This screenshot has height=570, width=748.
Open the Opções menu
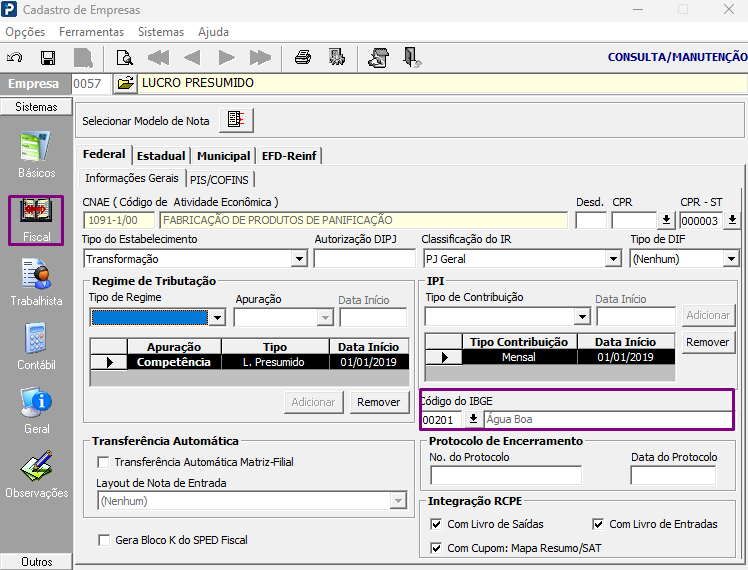[25, 32]
